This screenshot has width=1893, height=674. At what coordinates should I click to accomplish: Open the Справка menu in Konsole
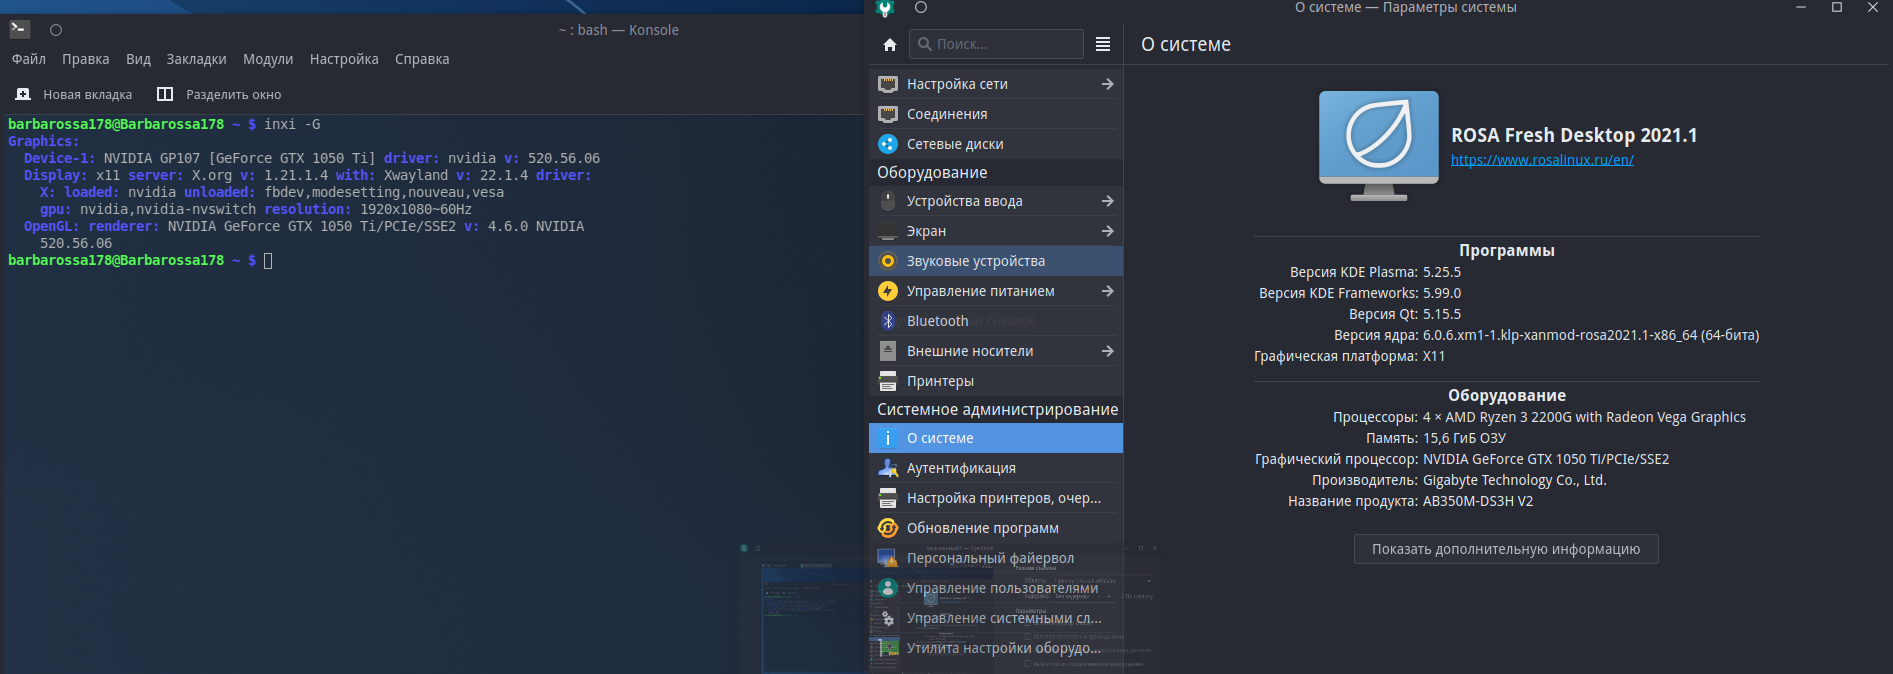(422, 59)
